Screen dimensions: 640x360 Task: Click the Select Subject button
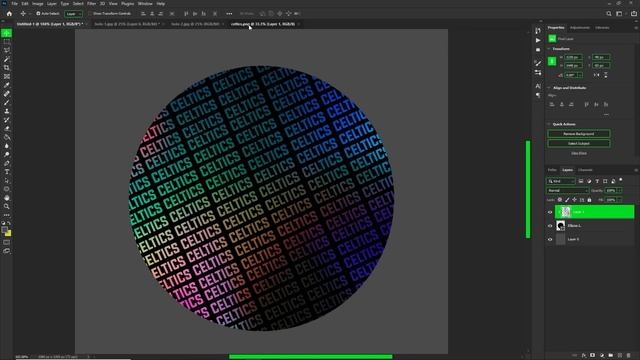point(579,144)
